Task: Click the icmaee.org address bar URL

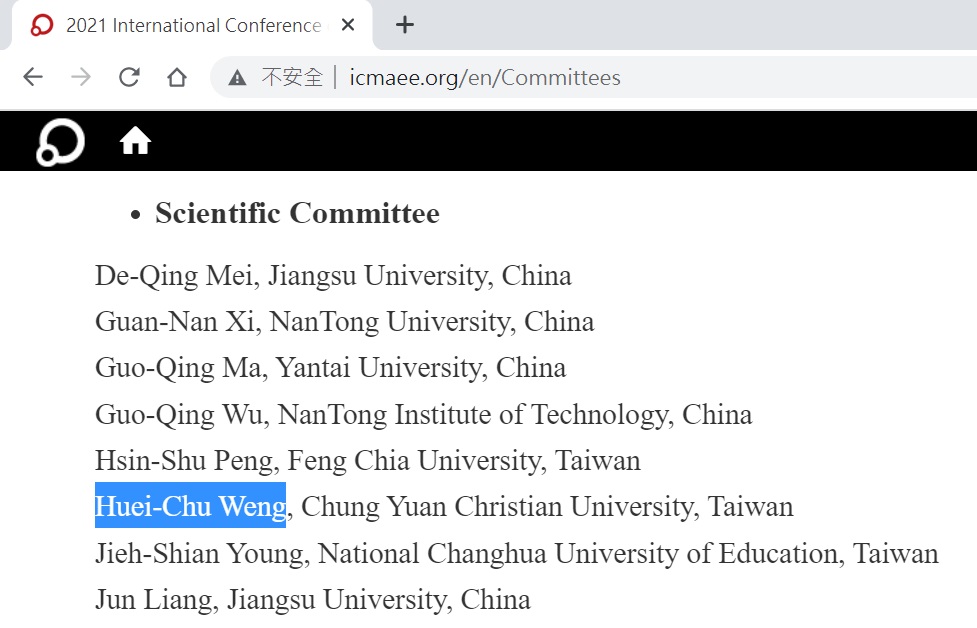Action: (485, 78)
